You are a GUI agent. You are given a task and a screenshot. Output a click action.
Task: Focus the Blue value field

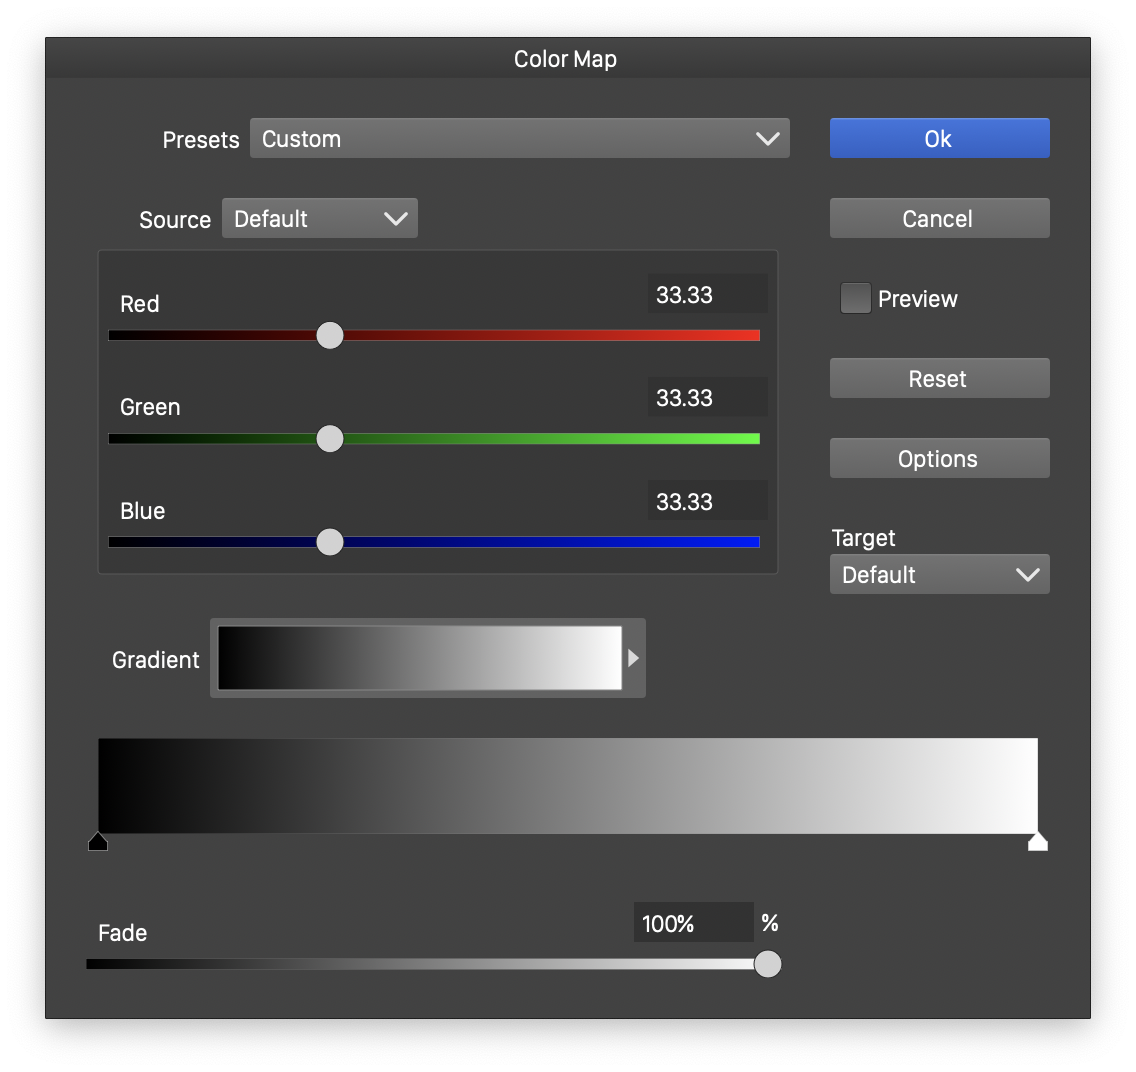coord(707,502)
